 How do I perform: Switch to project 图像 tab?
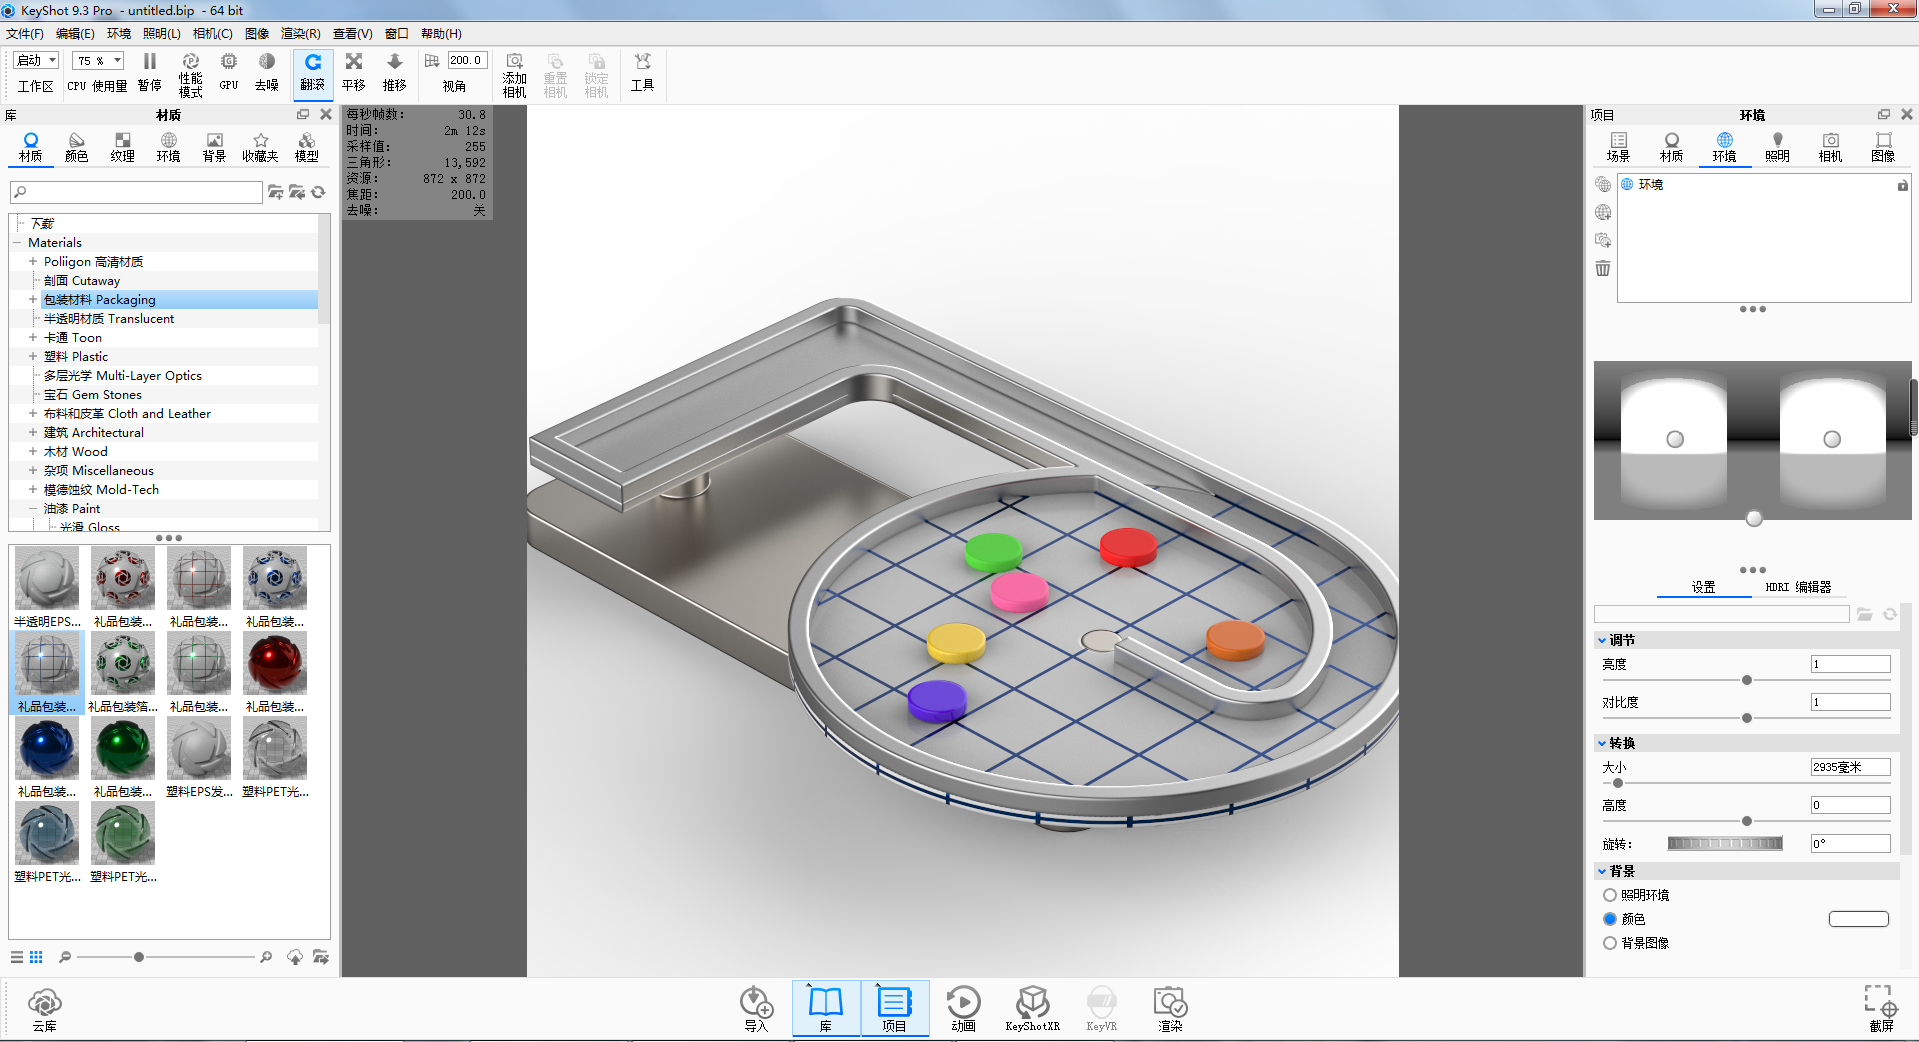pos(1883,148)
